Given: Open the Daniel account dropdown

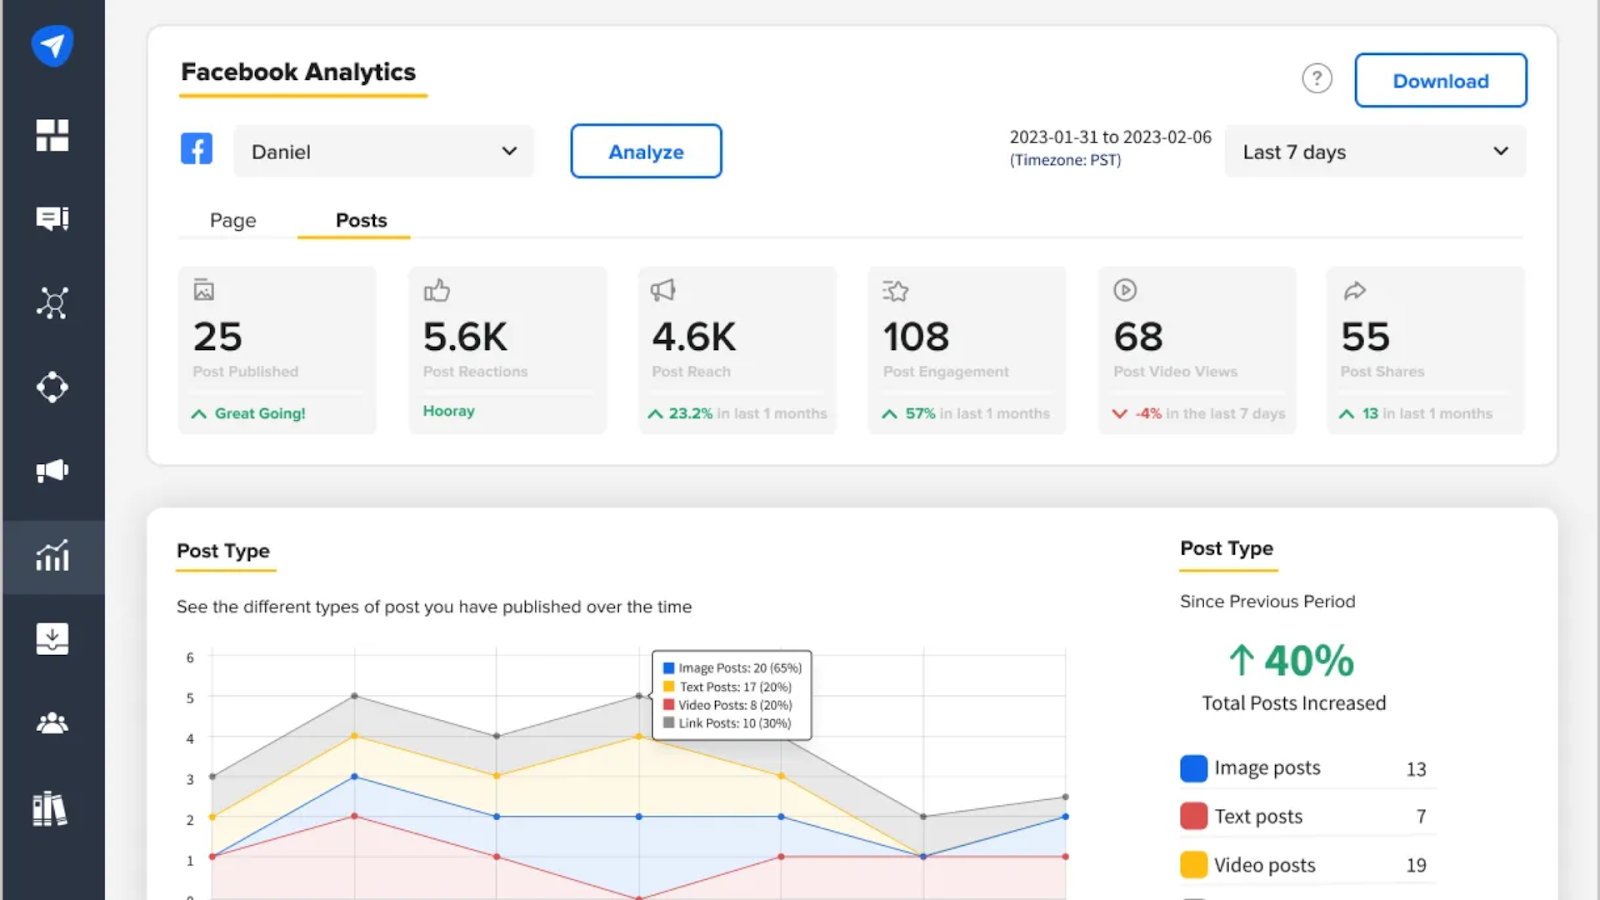Looking at the screenshot, I should click(x=384, y=151).
